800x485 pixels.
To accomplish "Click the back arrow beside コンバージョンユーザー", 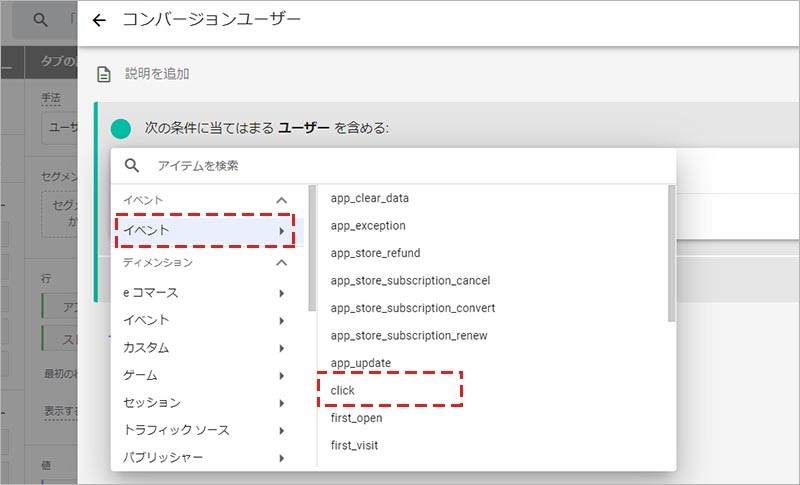I will [98, 21].
